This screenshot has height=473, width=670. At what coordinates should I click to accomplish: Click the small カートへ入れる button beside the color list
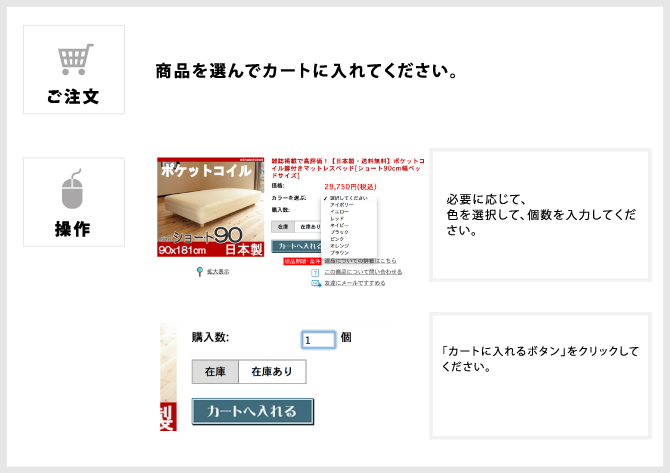pos(297,246)
